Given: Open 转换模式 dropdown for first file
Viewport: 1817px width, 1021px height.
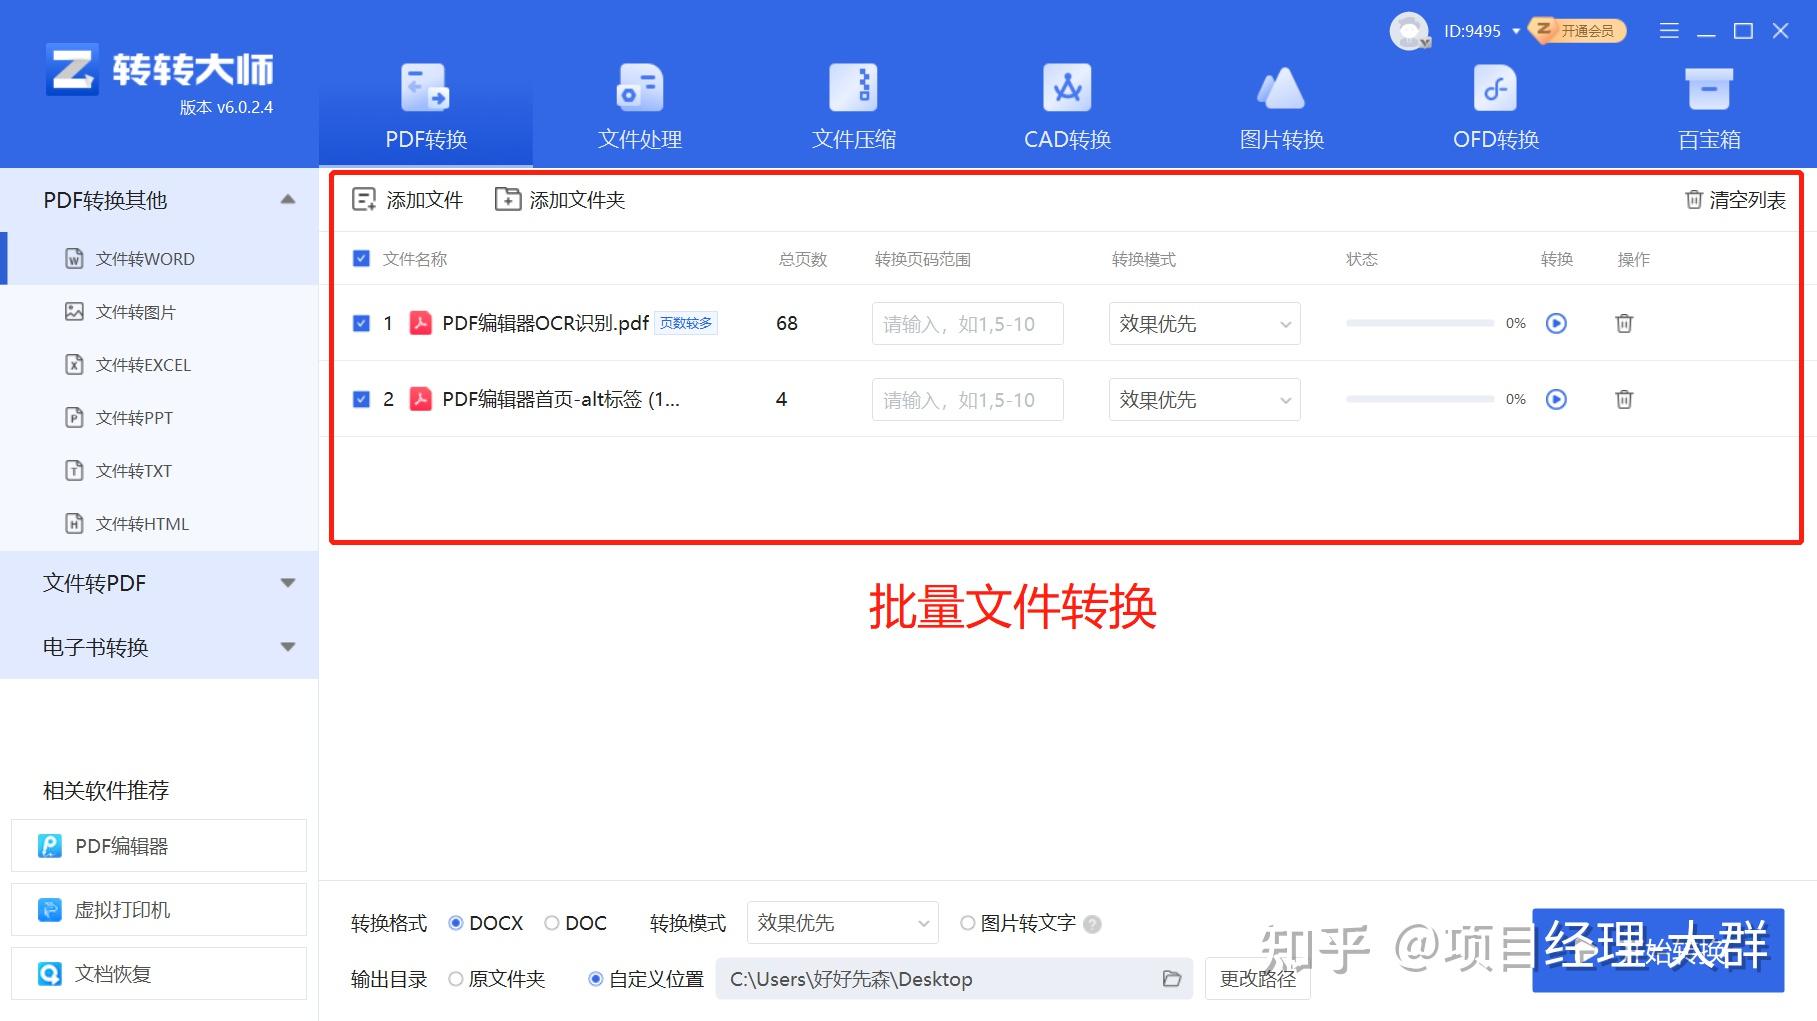Looking at the screenshot, I should click(x=1204, y=323).
